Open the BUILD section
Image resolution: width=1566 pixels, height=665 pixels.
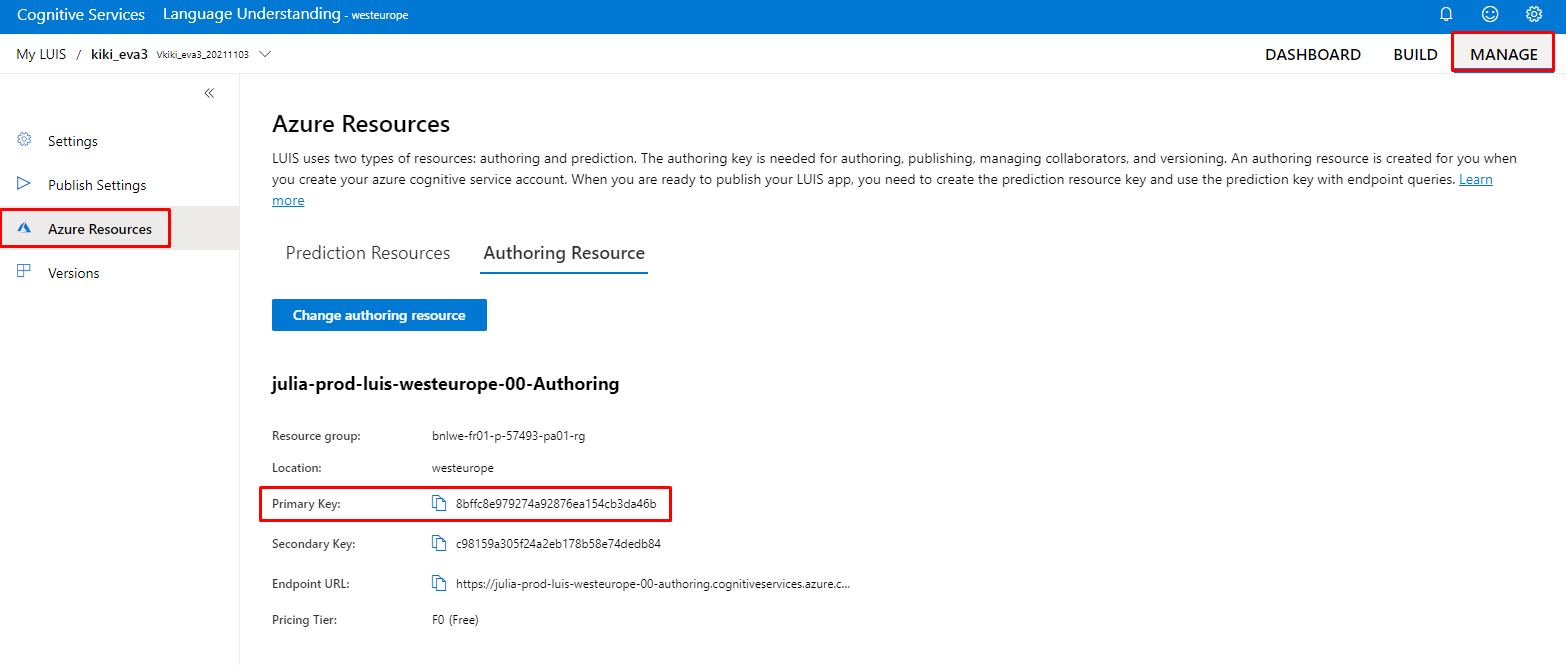pos(1415,54)
